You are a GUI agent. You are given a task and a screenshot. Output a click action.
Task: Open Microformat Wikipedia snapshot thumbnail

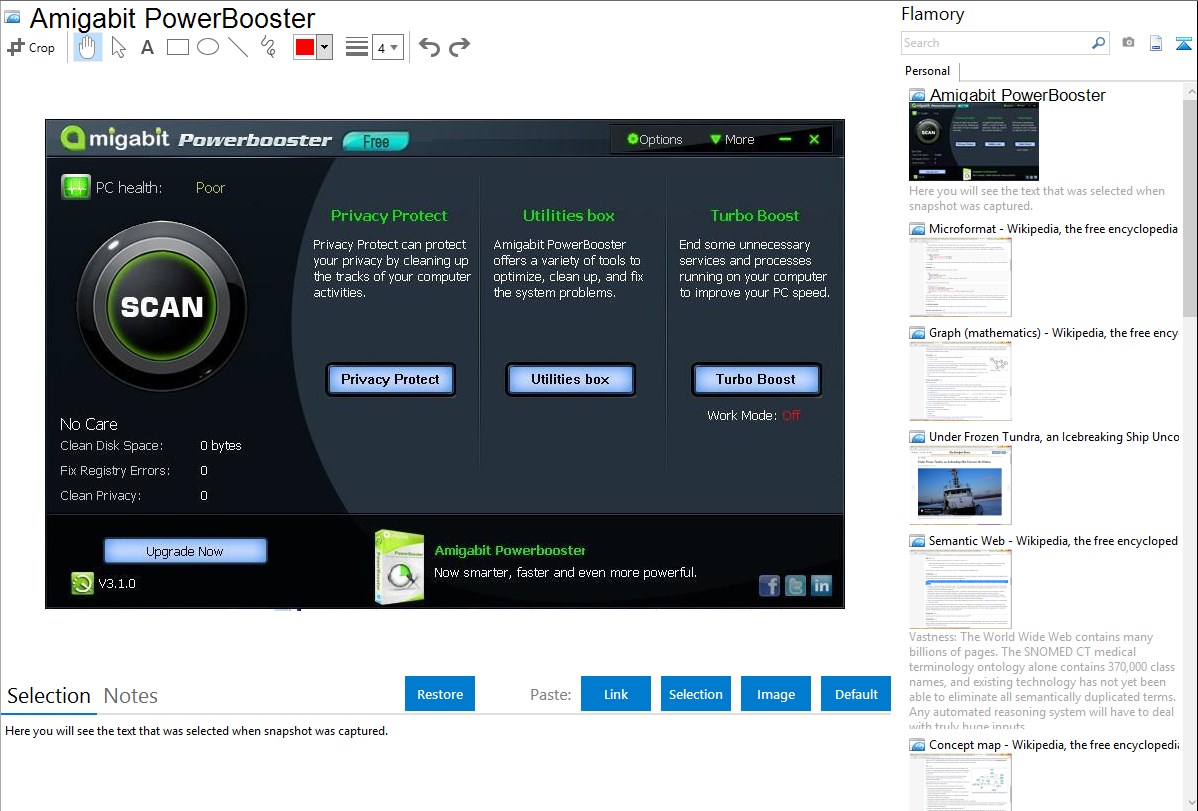click(x=960, y=277)
